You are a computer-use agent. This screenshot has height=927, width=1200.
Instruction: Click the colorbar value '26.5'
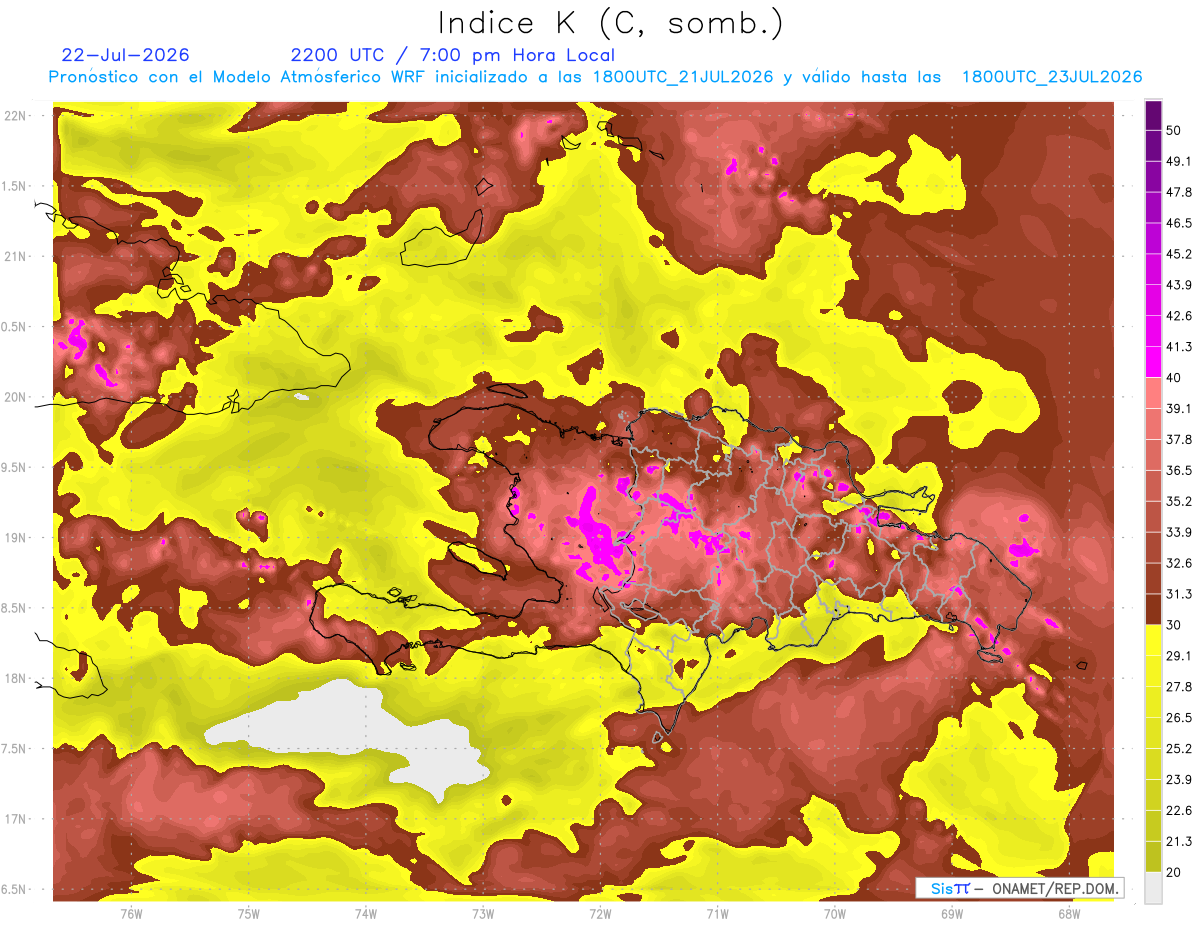point(1179,717)
